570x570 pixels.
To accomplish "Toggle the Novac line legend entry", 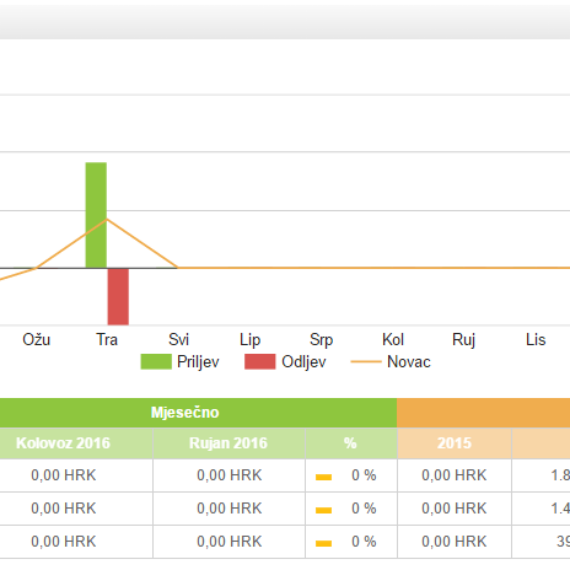I will pyautogui.click(x=391, y=362).
